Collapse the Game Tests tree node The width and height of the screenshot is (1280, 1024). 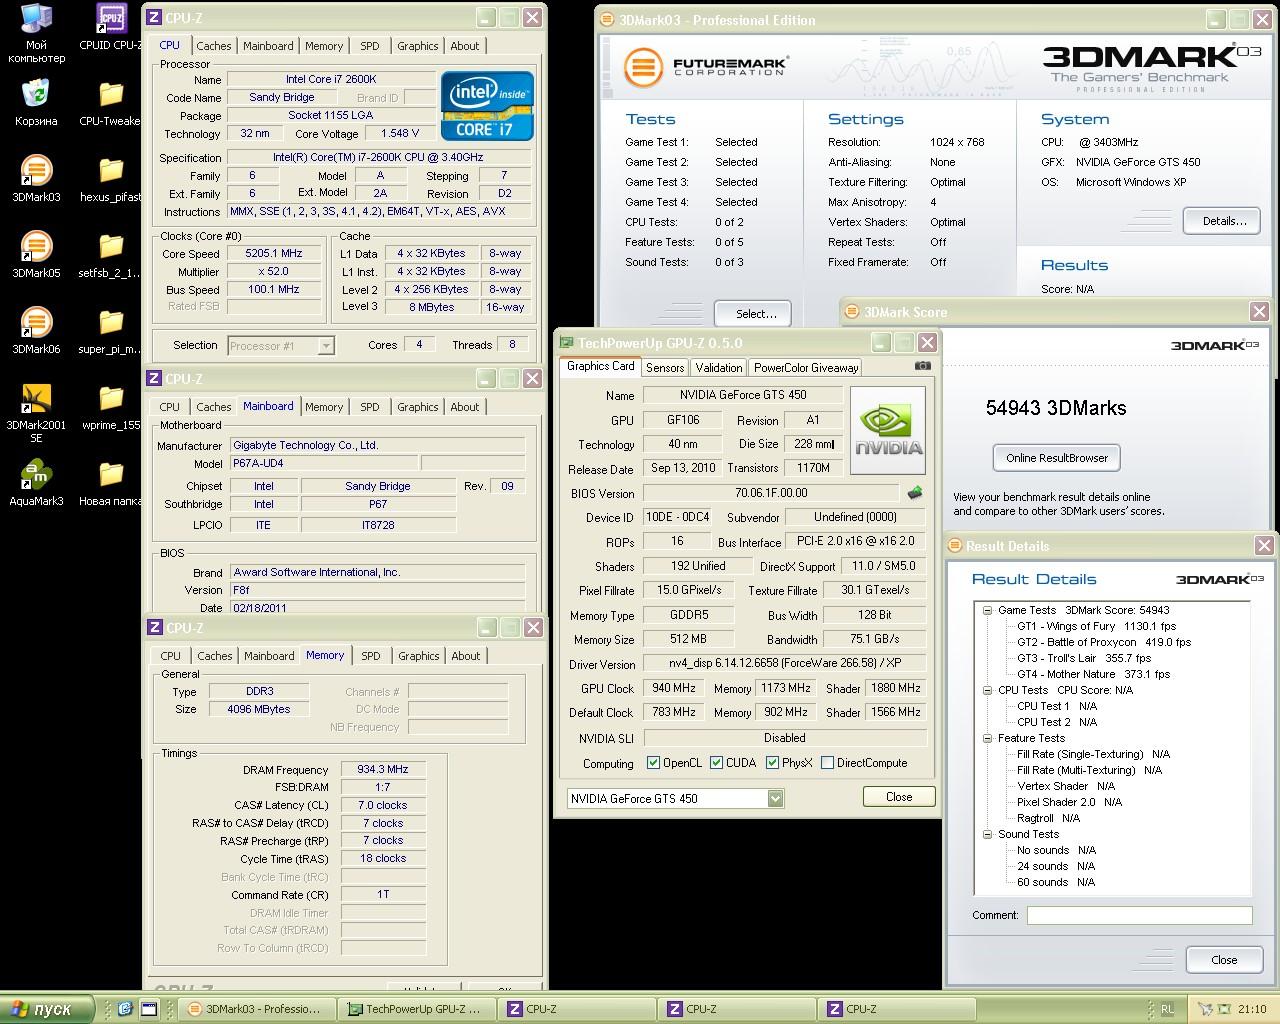coord(988,610)
